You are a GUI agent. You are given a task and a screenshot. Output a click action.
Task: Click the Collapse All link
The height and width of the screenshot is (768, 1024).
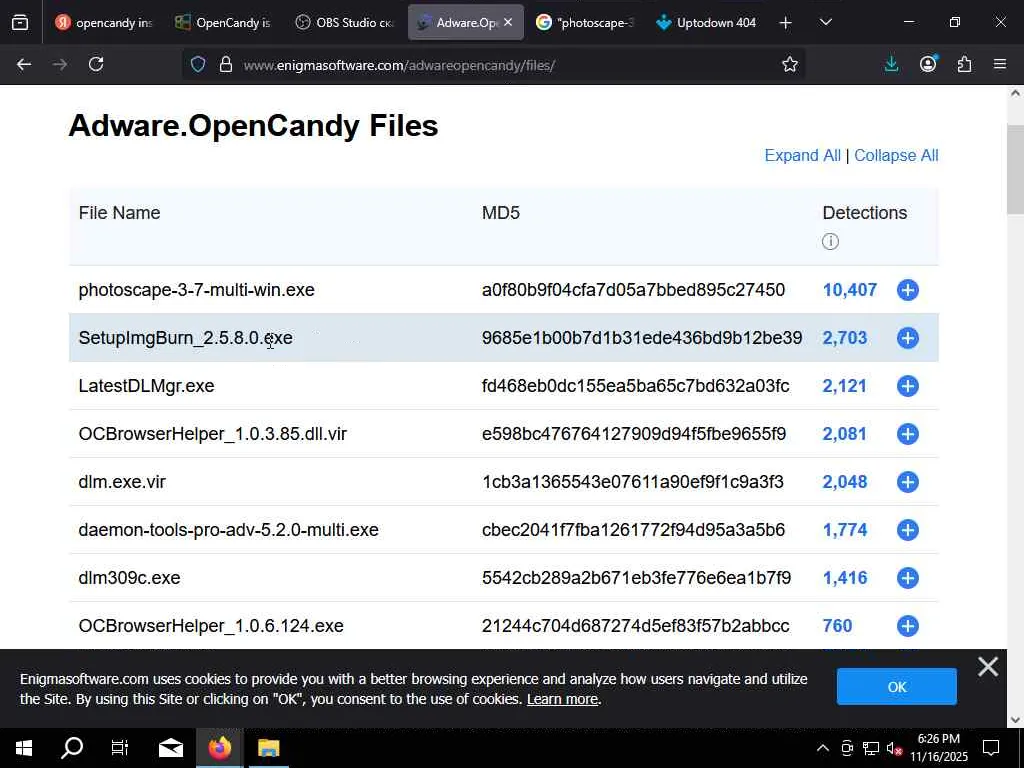point(896,155)
